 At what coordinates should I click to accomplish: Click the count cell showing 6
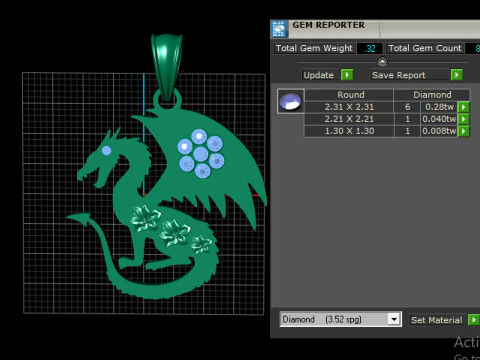[x=407, y=107]
